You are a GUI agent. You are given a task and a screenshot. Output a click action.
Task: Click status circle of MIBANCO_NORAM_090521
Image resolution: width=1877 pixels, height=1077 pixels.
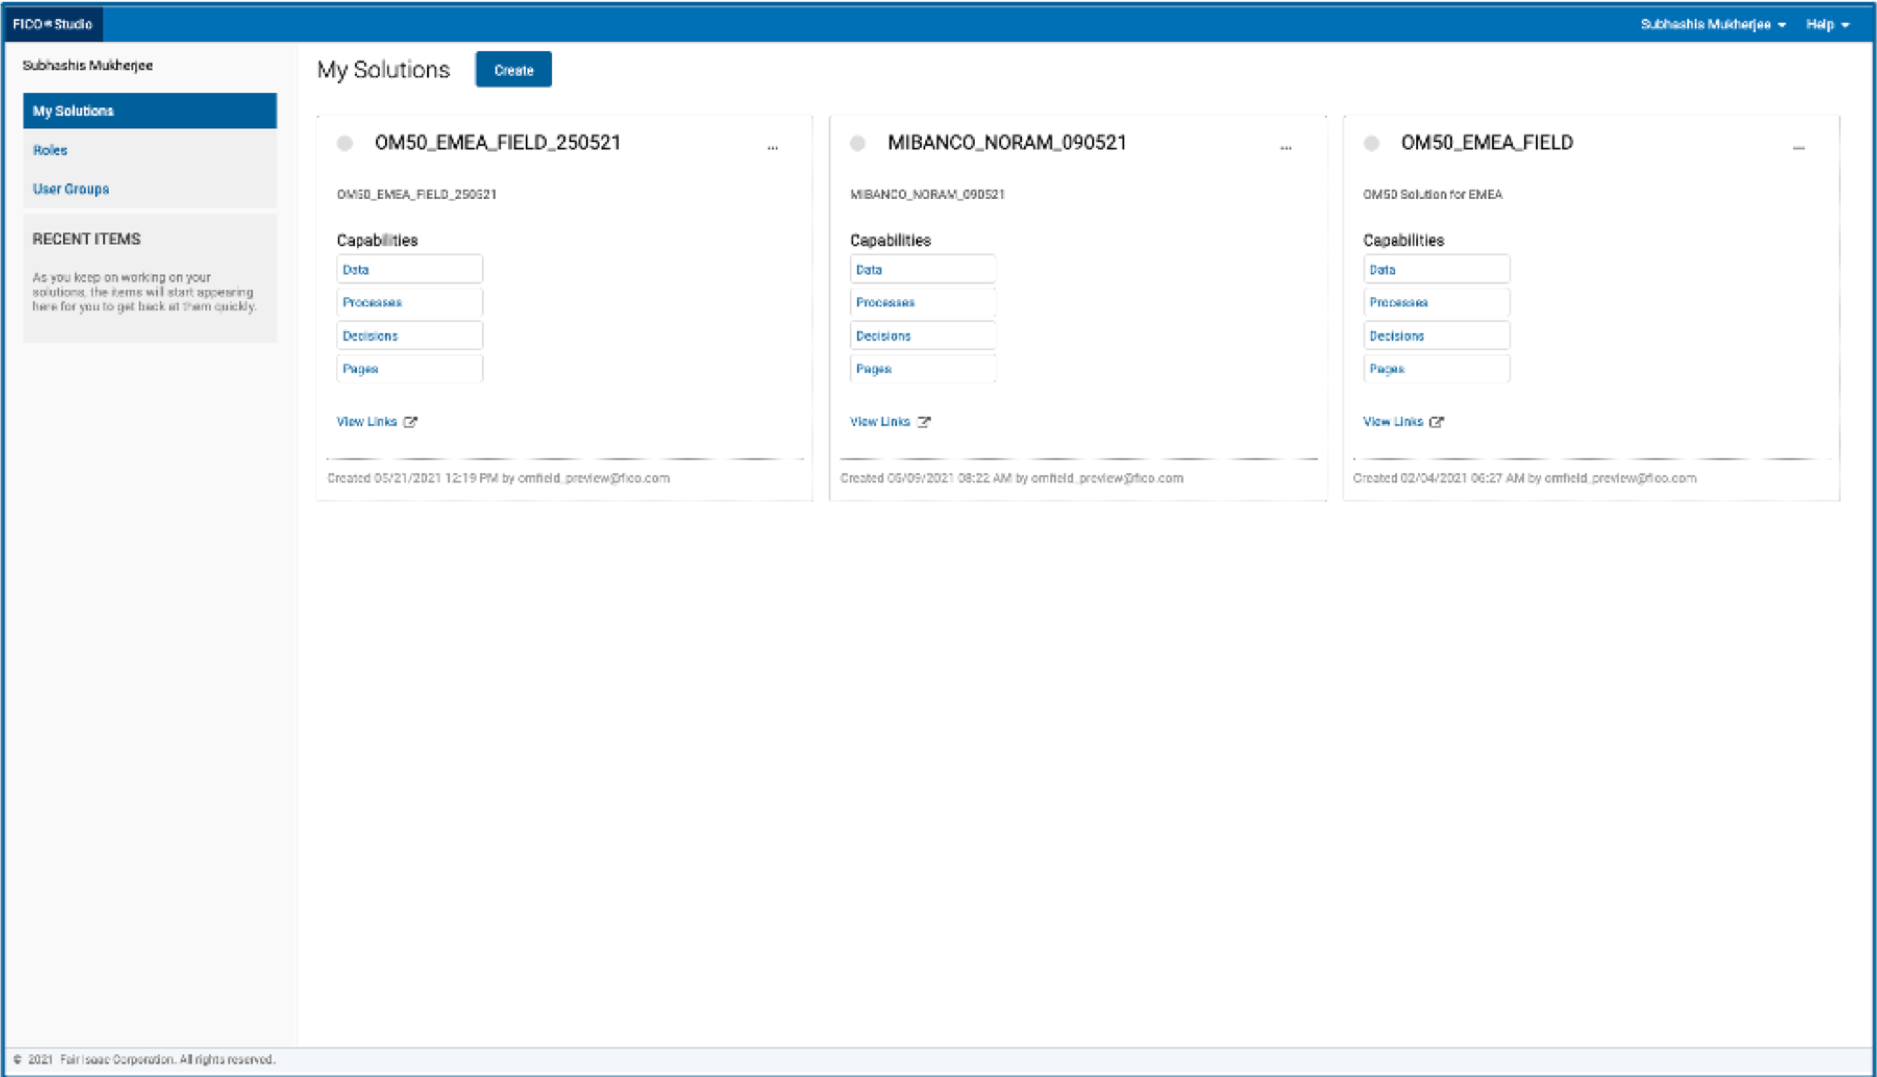click(858, 143)
